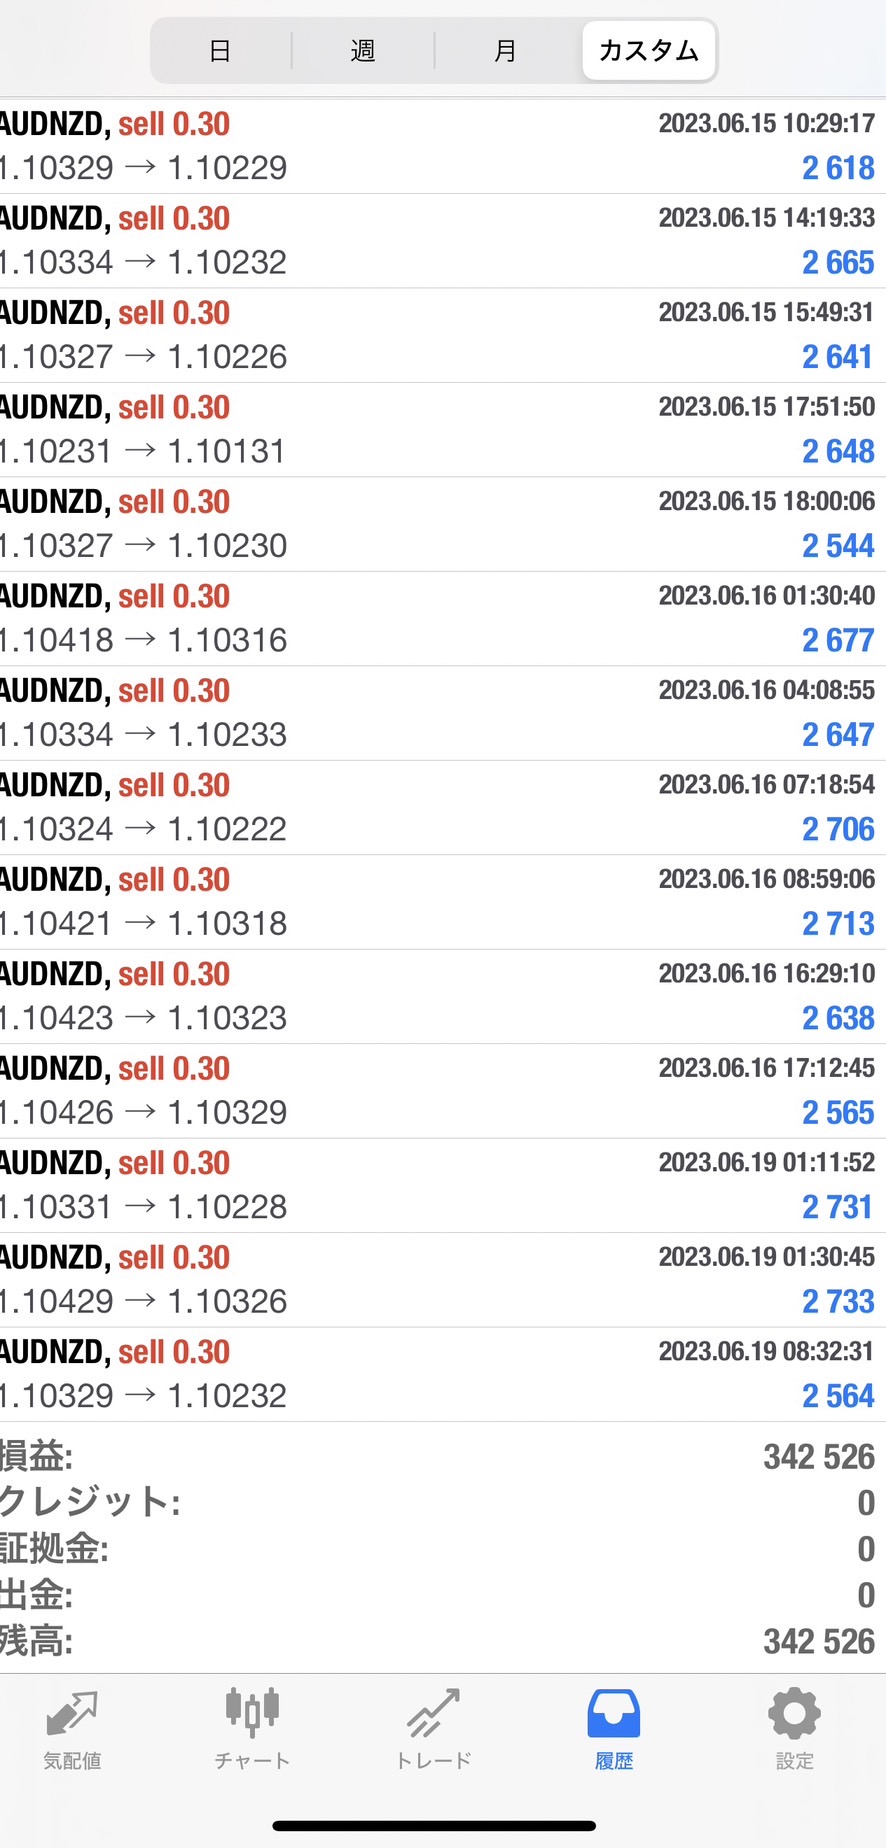Open the チャート candlestick chart icon
Screen dimensions: 886x1848
[x=252, y=1714]
